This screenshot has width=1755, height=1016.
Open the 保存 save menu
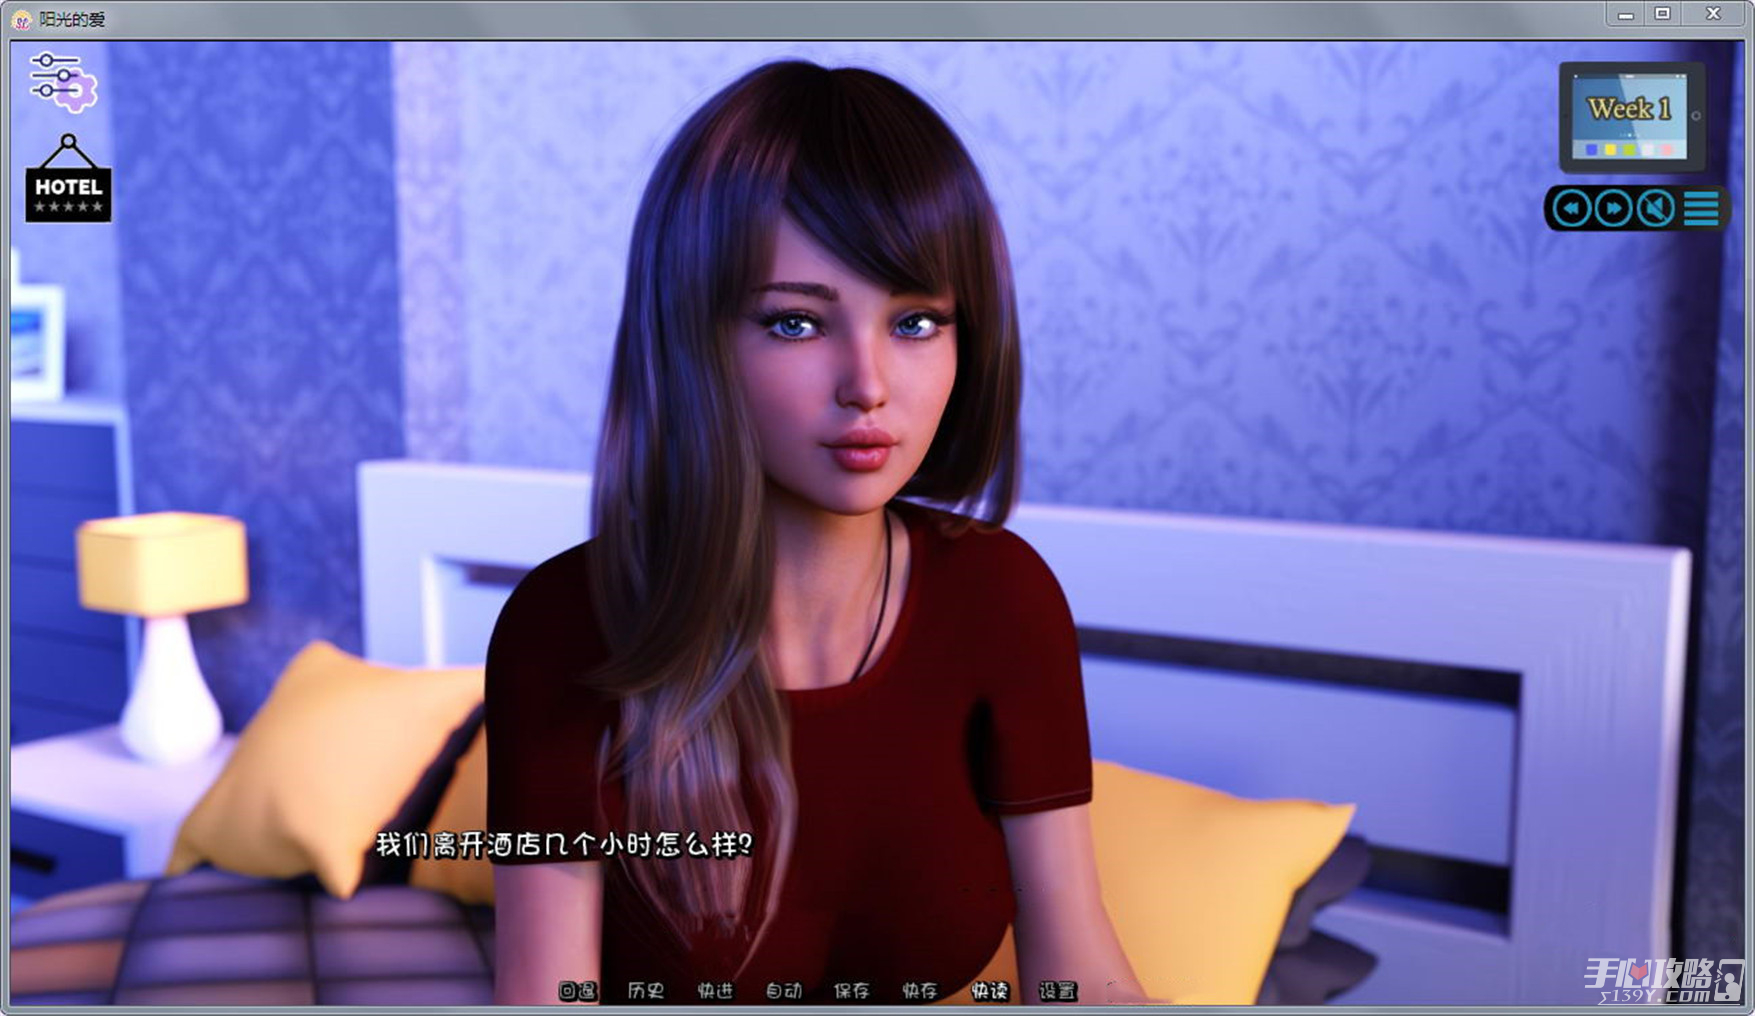[851, 990]
